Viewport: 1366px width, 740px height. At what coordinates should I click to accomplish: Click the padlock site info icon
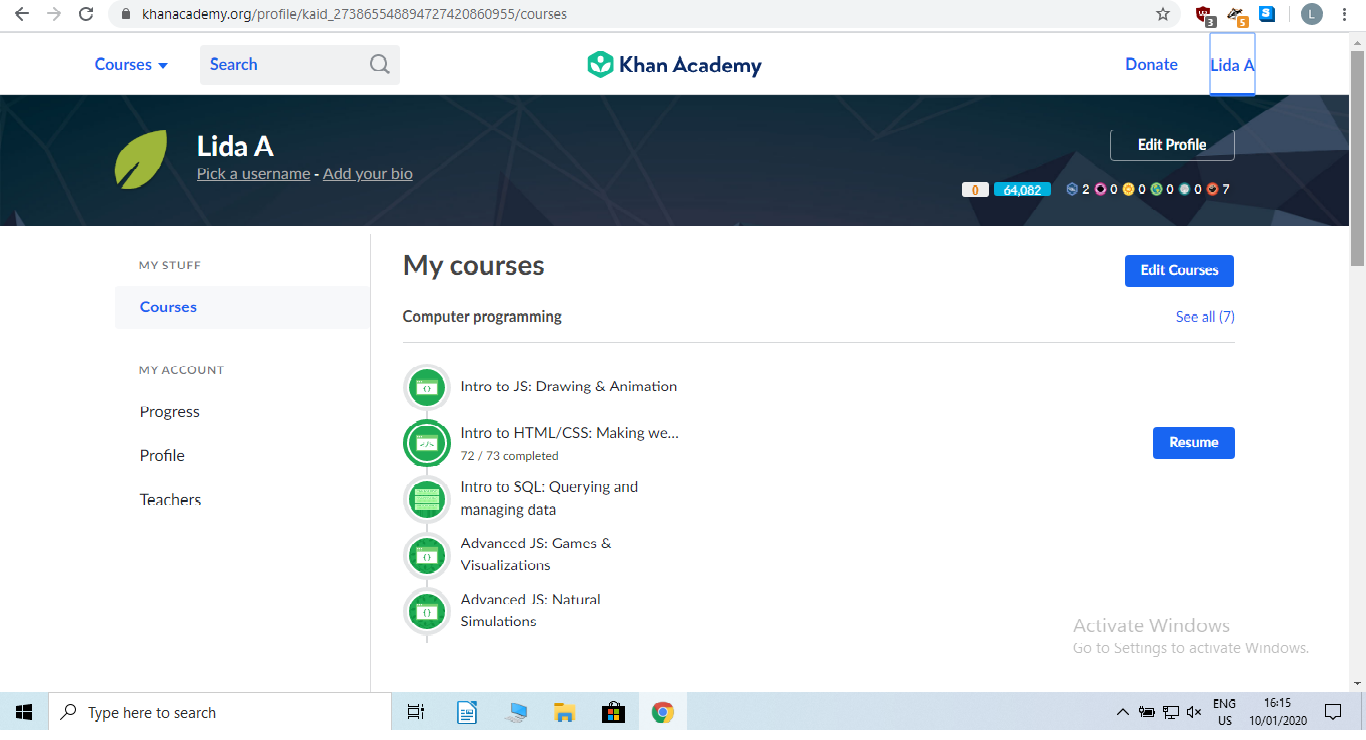[x=126, y=15]
